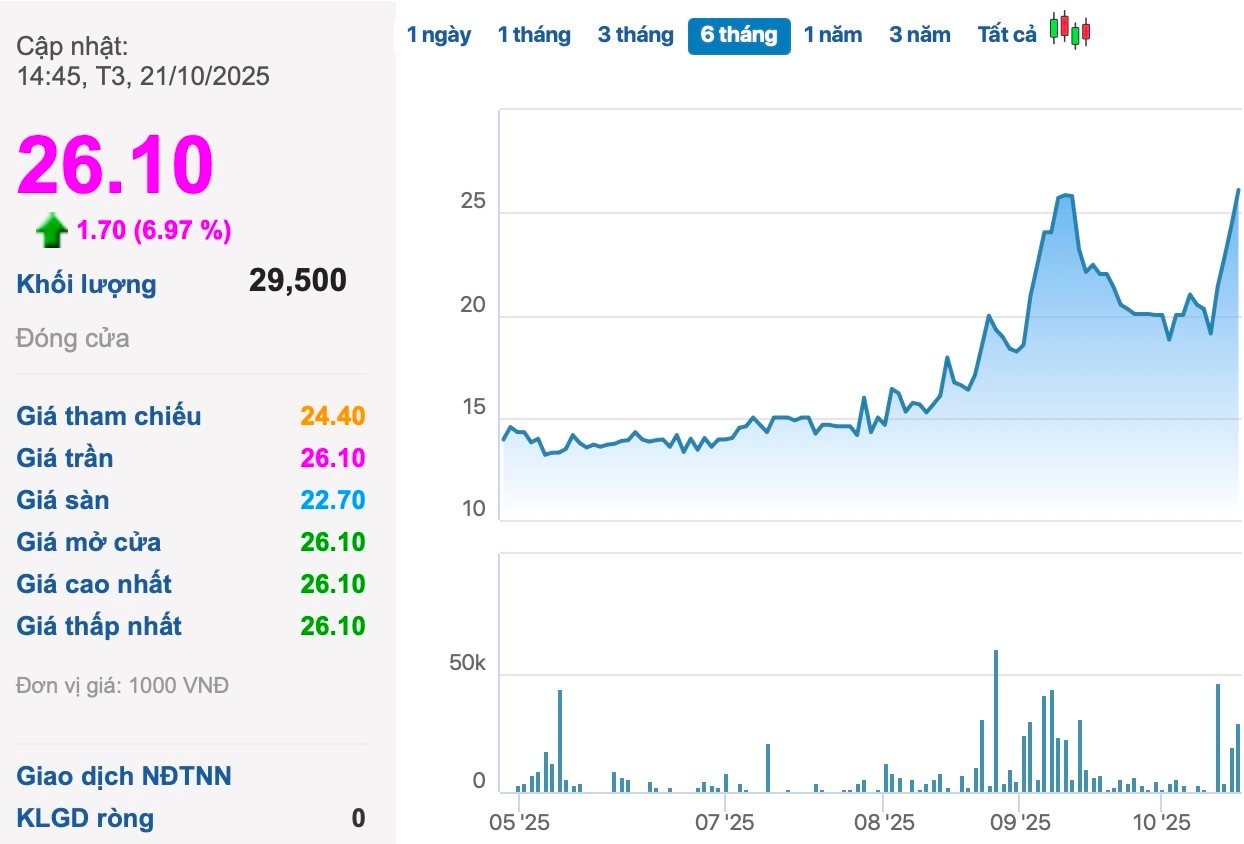Click the price change 1.70 (6.97 %) text
The width and height of the screenshot is (1244, 844).
point(154,231)
